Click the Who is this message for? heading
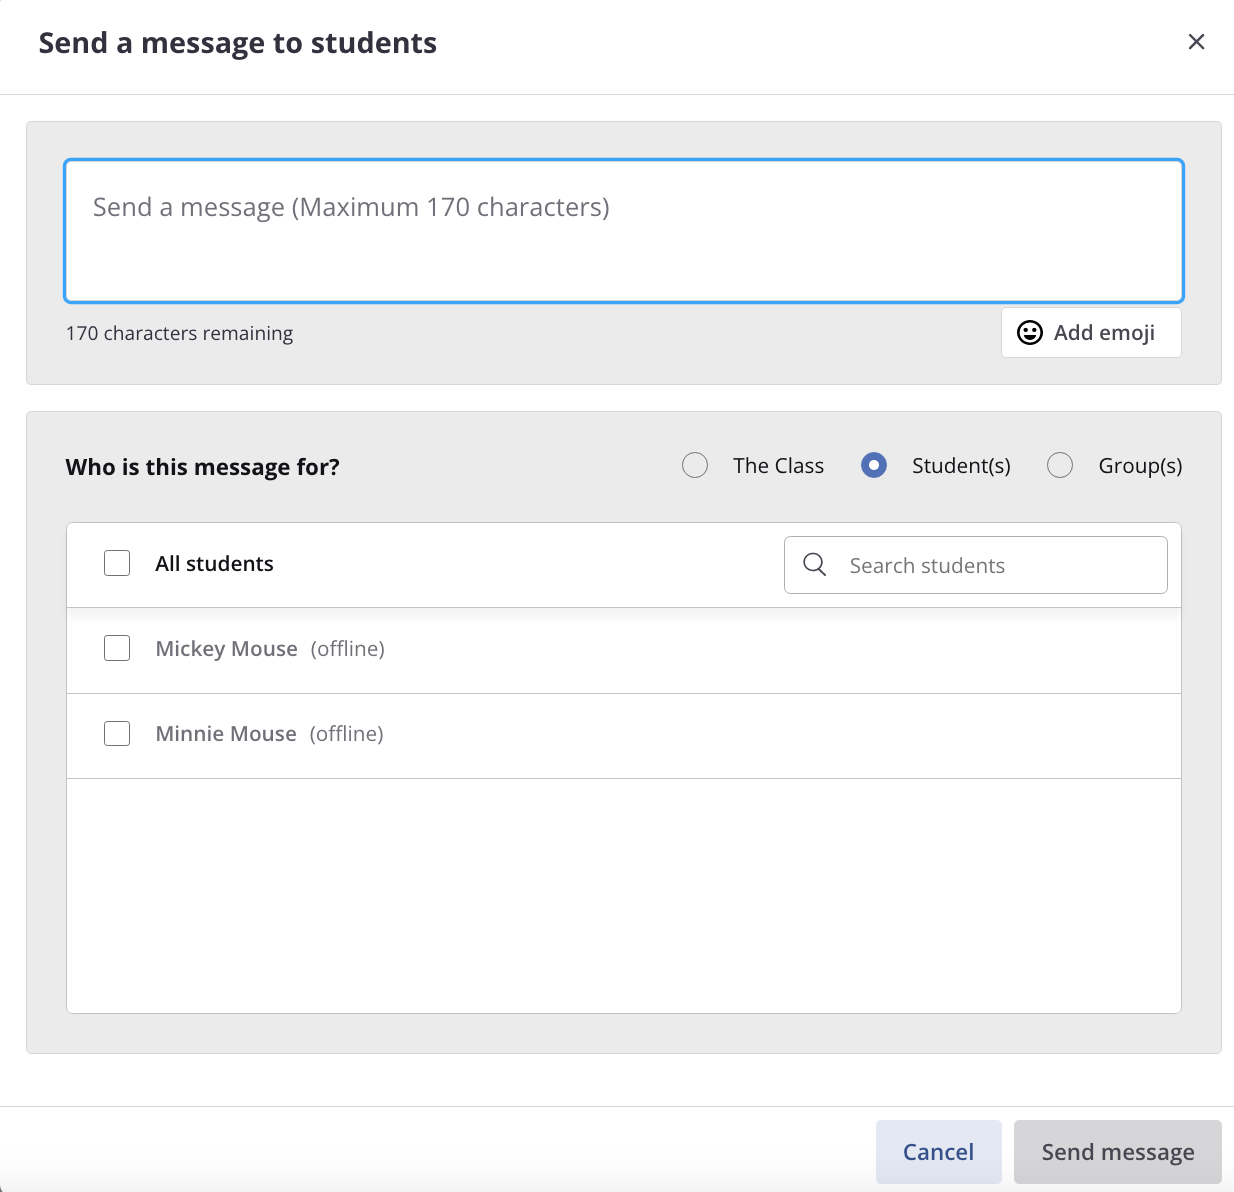 pos(203,467)
